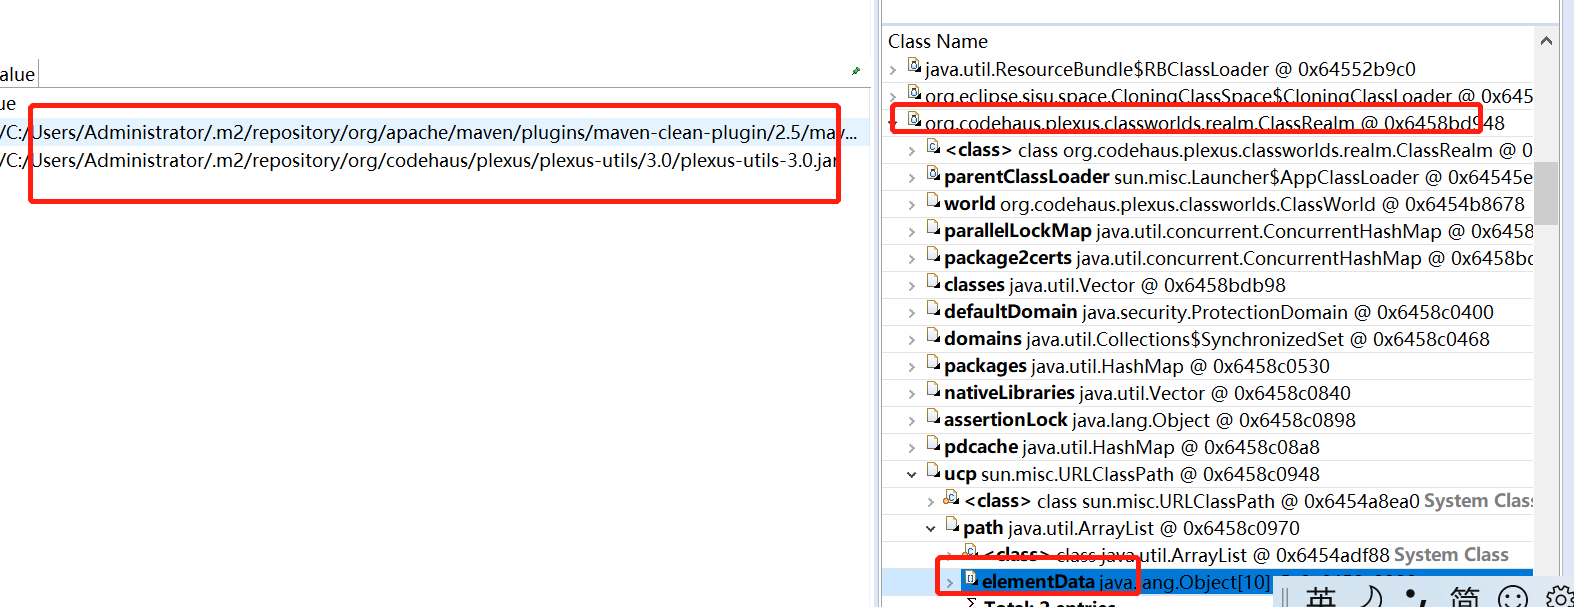Expand the parentClassLoader node

tap(912, 178)
